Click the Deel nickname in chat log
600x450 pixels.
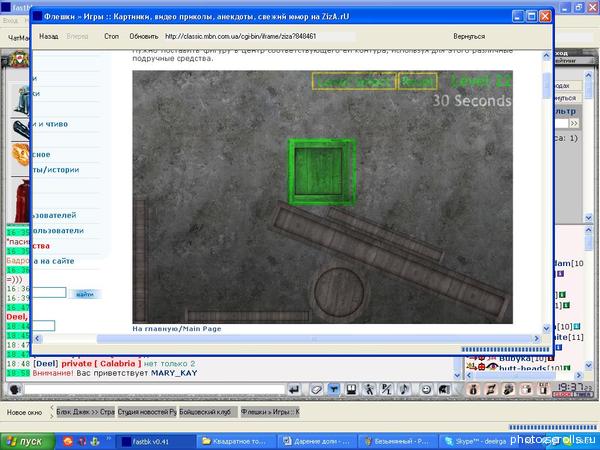[46, 364]
